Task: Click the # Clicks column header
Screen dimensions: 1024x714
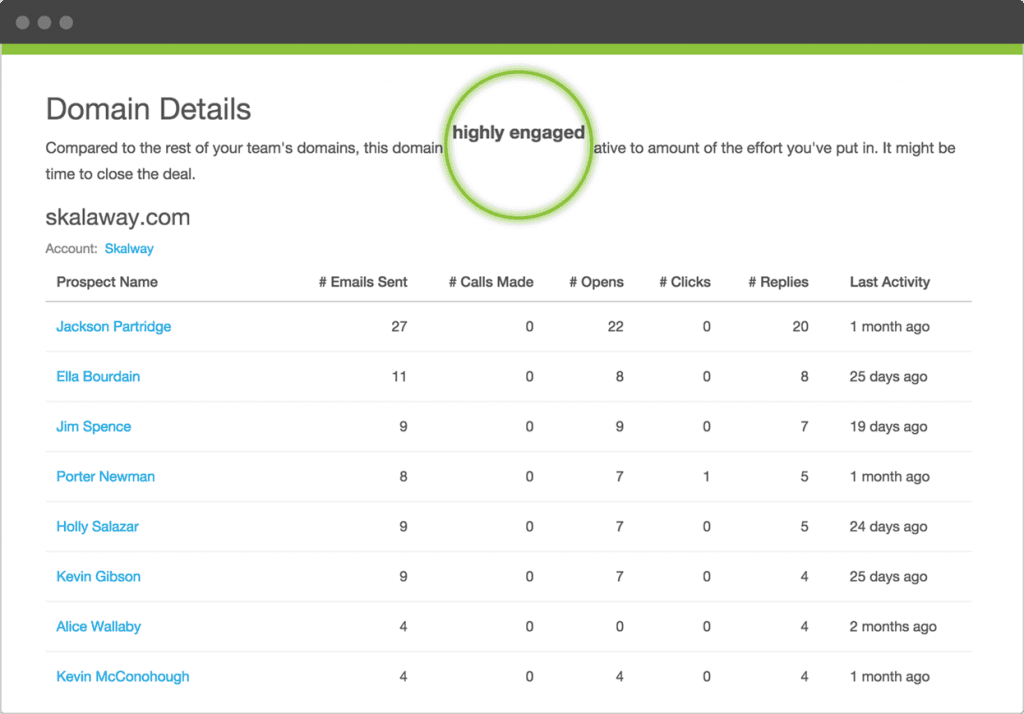Action: [685, 282]
